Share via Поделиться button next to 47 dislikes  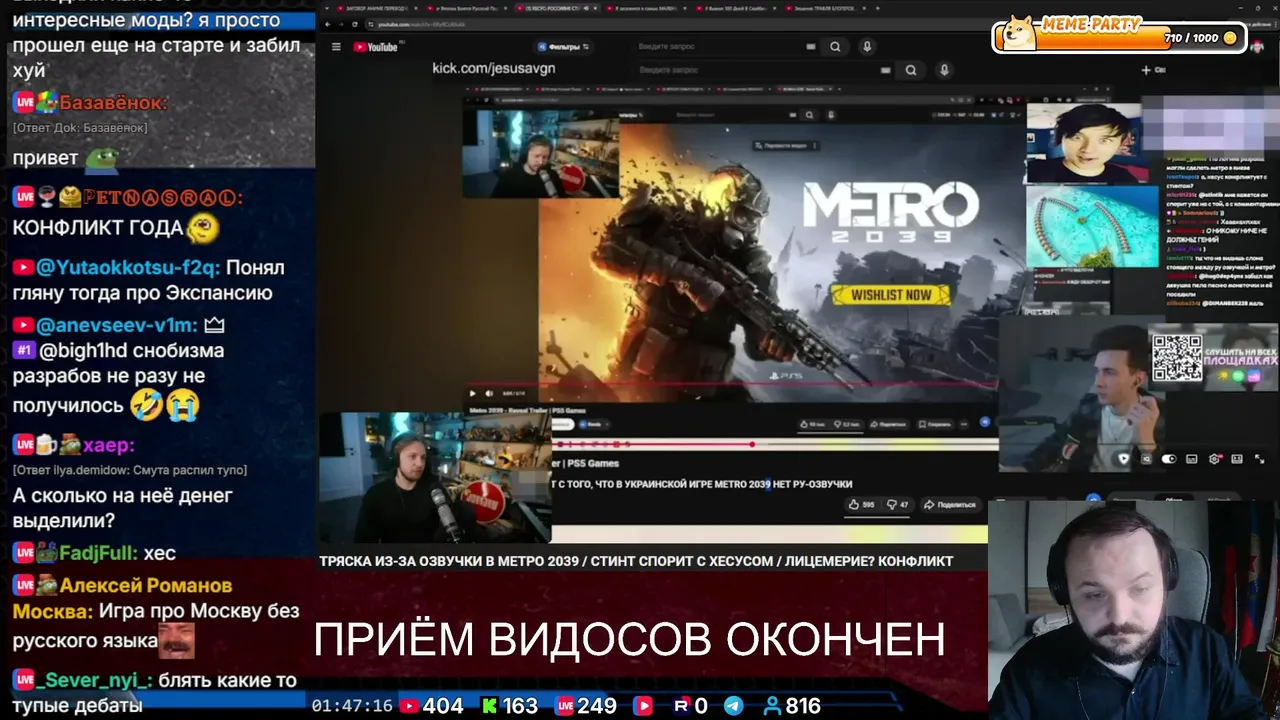(x=950, y=504)
